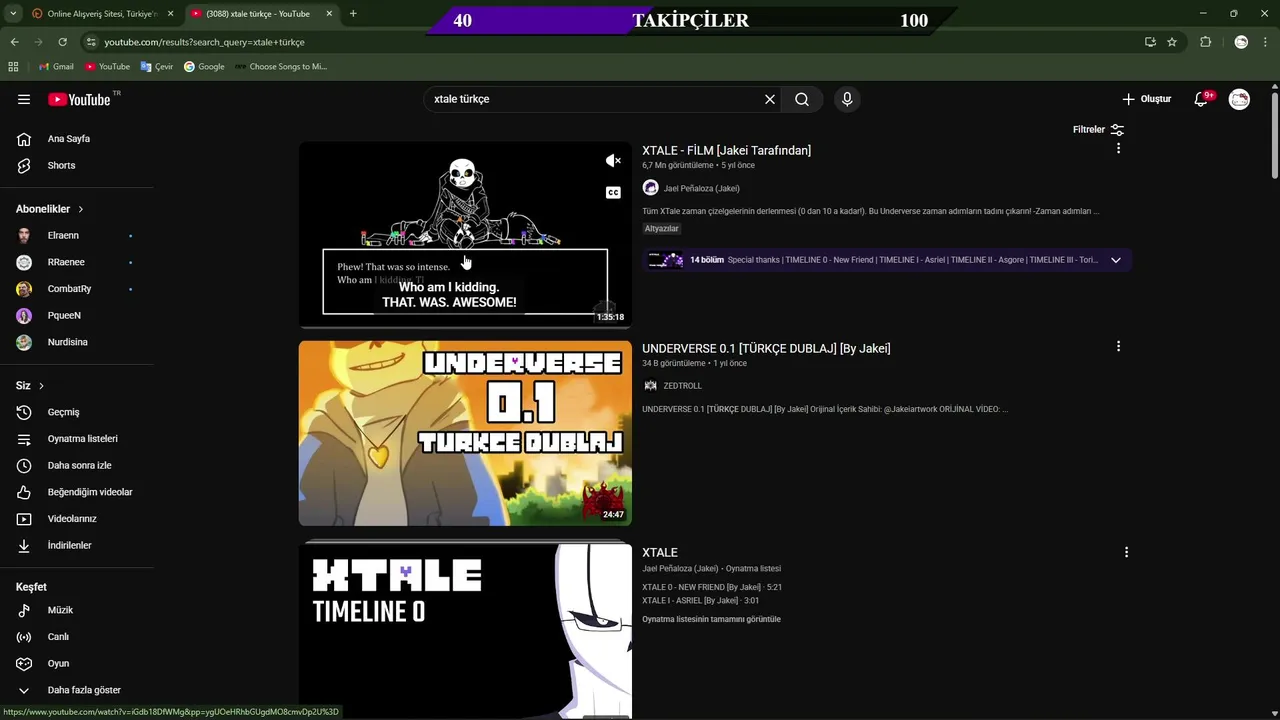Click the magnifier search button

pos(802,99)
